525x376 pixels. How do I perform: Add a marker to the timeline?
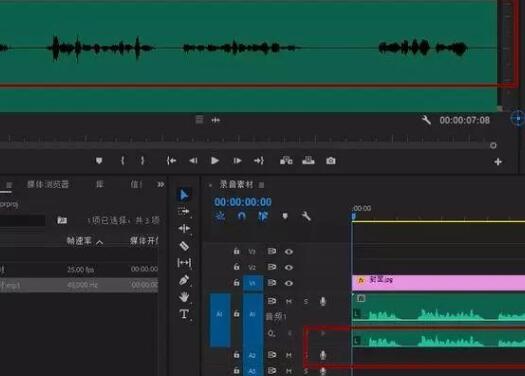[x=285, y=216]
